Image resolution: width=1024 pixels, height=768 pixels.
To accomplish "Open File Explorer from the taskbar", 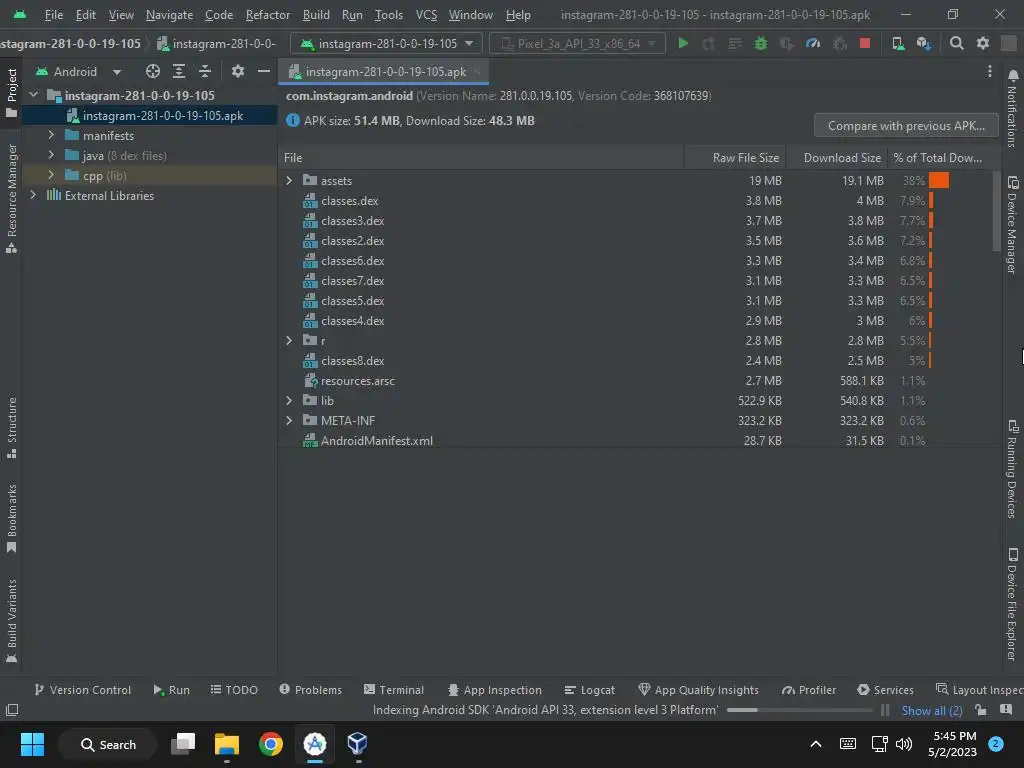I will pos(227,744).
